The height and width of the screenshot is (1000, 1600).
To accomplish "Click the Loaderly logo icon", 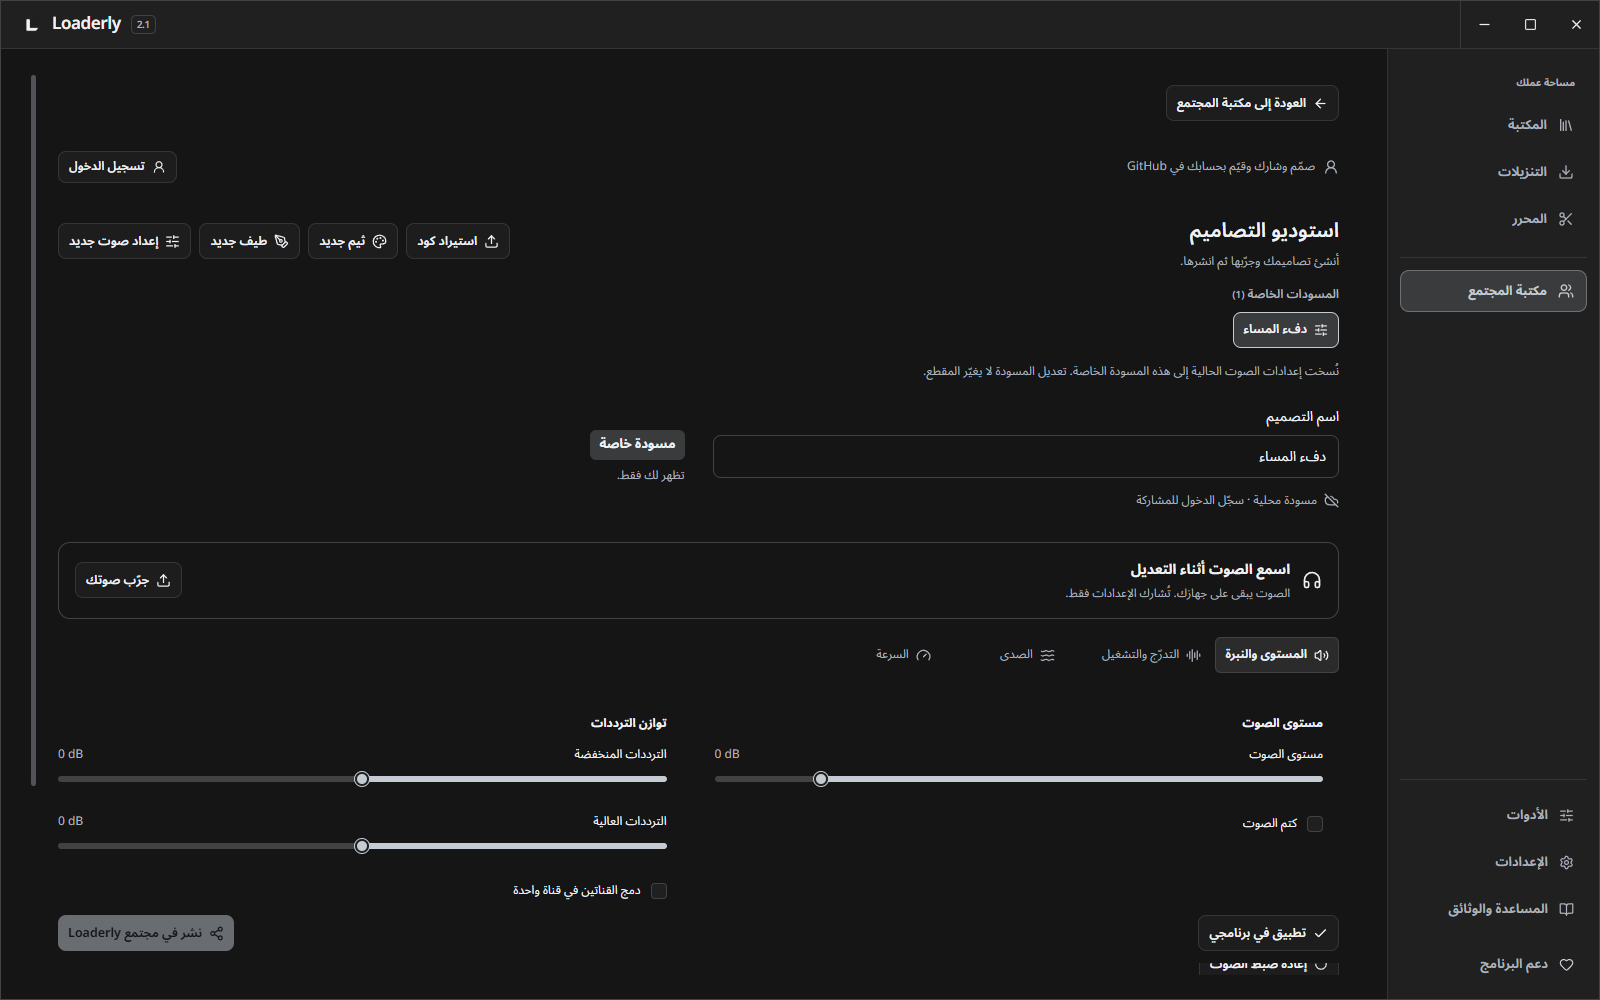I will coord(32,24).
